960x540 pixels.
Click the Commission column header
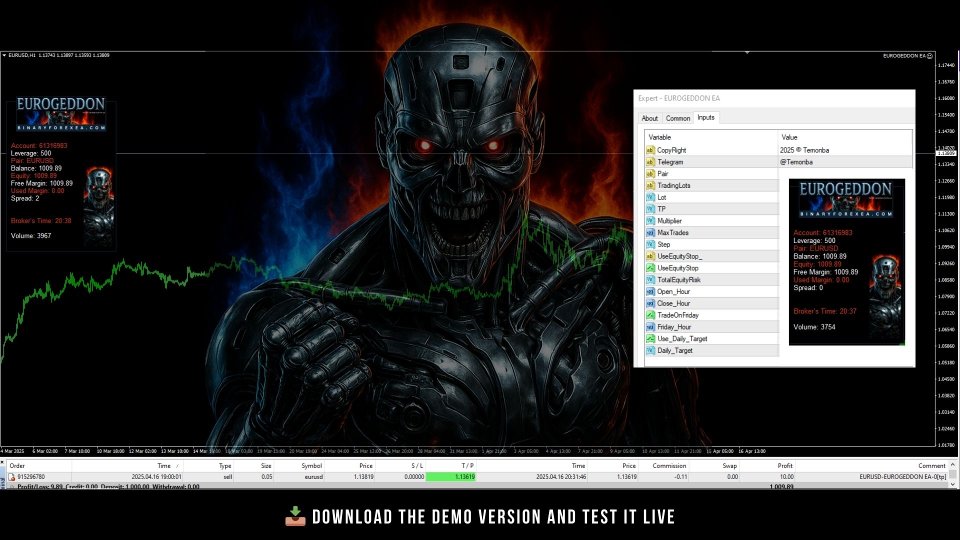pyautogui.click(x=669, y=466)
